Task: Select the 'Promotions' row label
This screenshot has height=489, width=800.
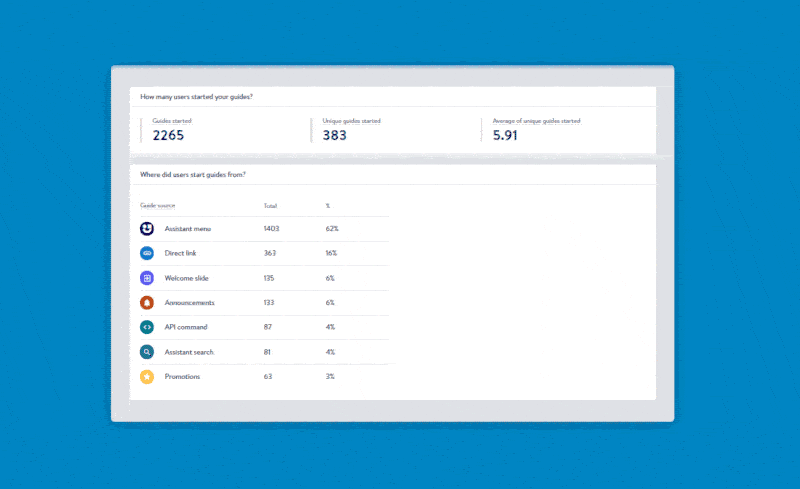Action: pyautogui.click(x=182, y=377)
